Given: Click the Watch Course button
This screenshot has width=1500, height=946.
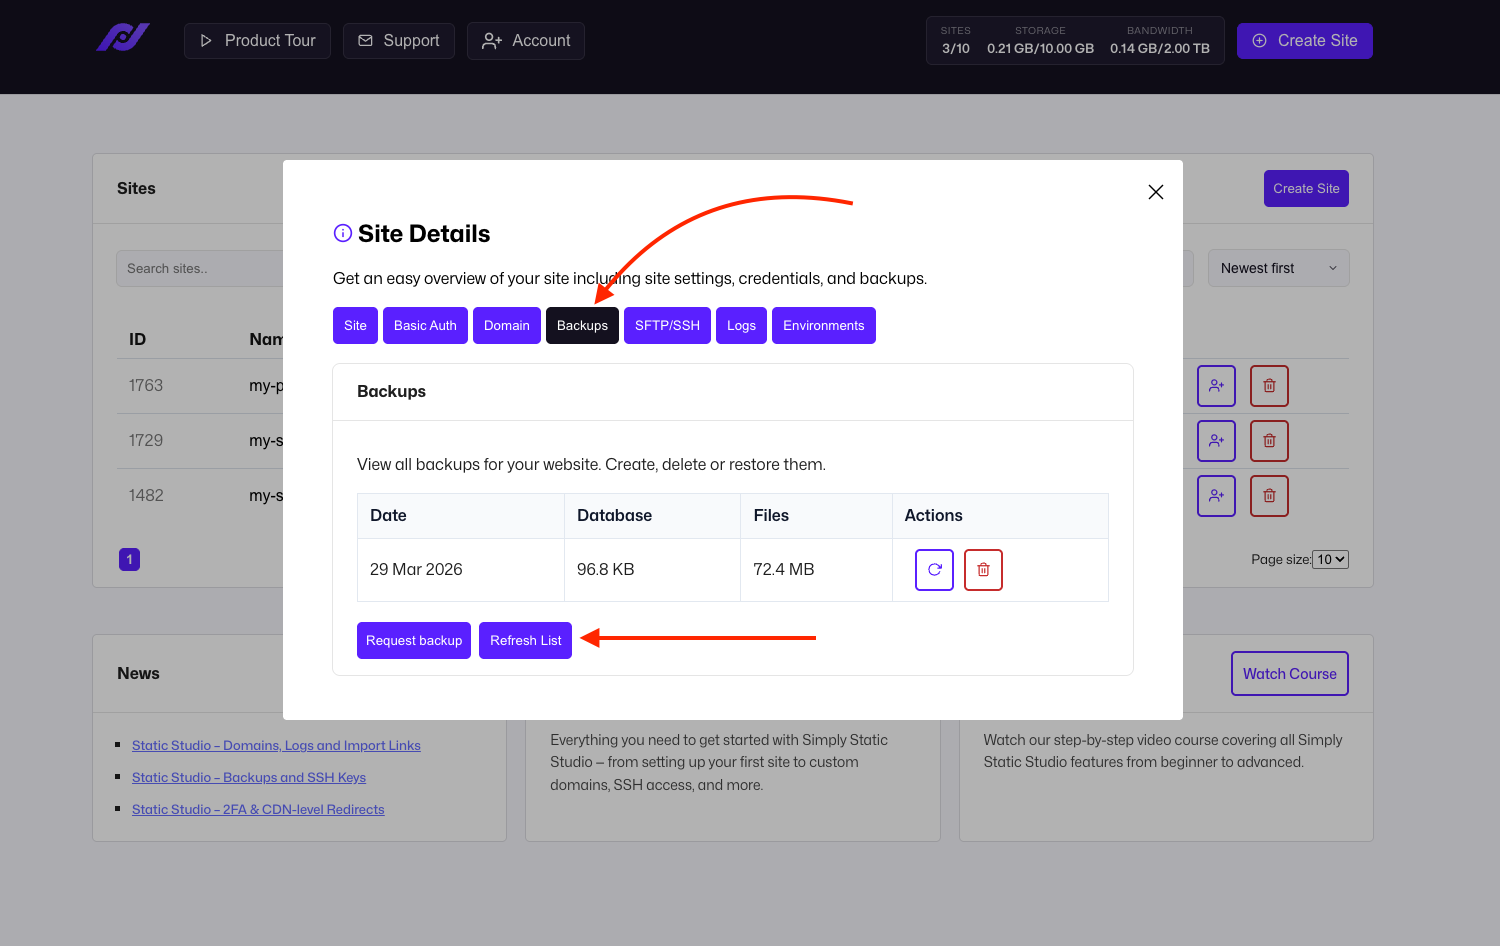Looking at the screenshot, I should tap(1289, 674).
